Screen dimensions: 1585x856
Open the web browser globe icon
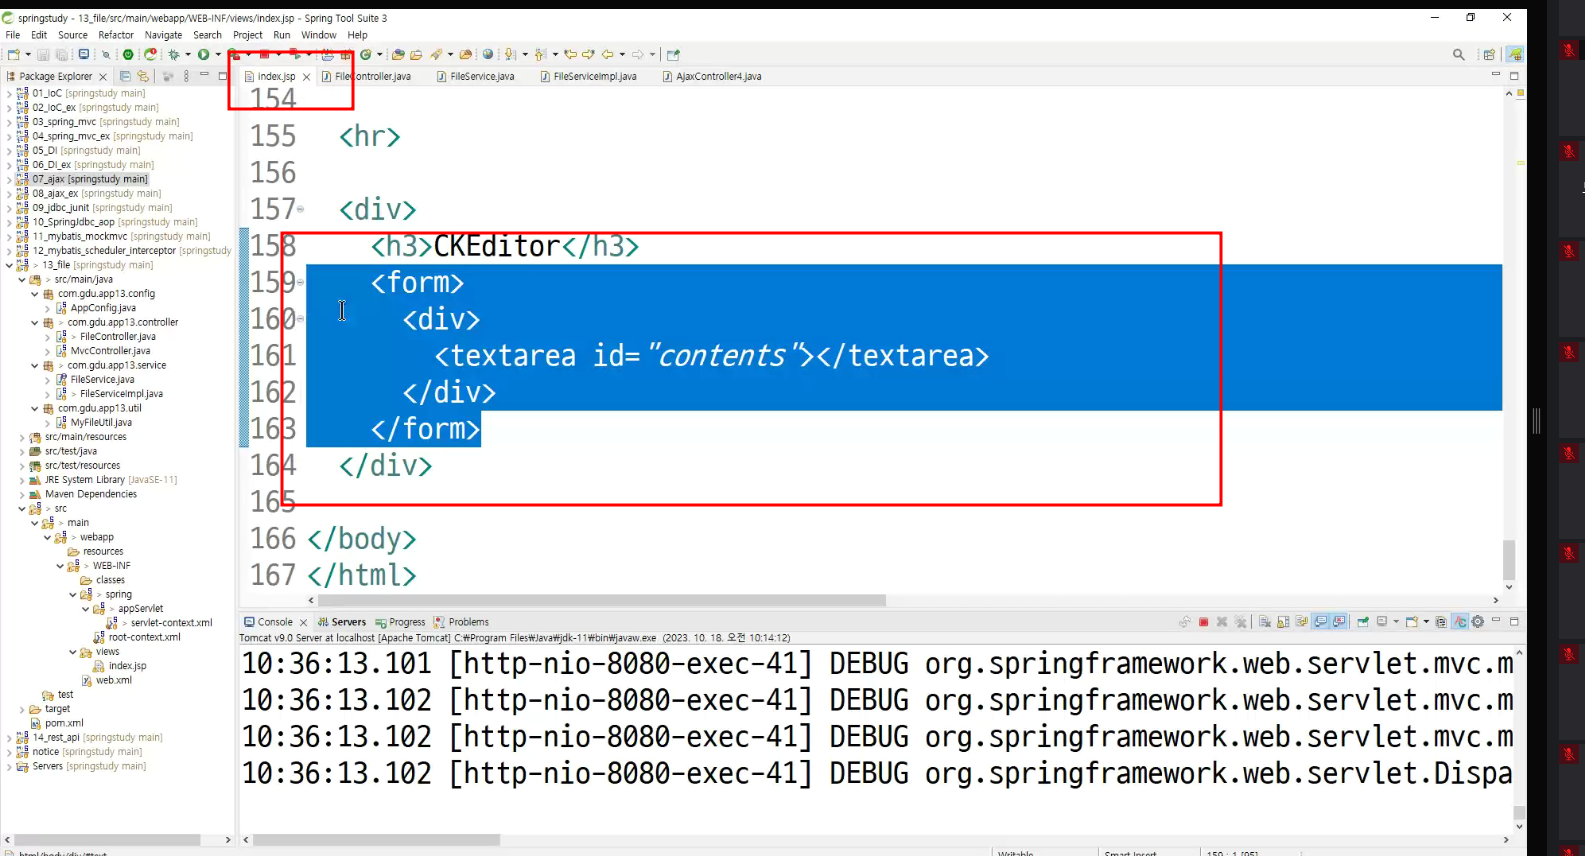[487, 54]
